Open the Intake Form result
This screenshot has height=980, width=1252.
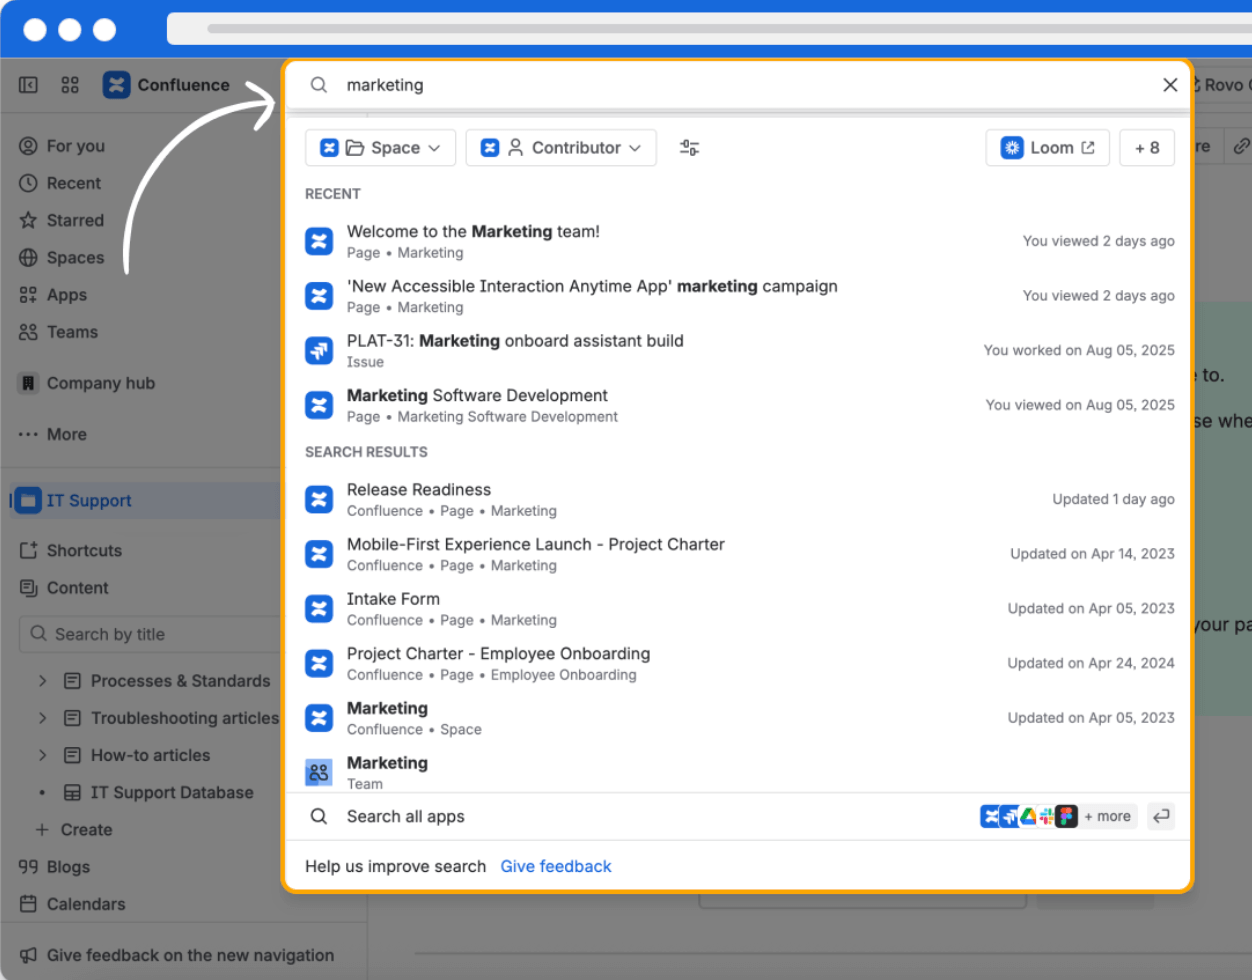click(740, 608)
